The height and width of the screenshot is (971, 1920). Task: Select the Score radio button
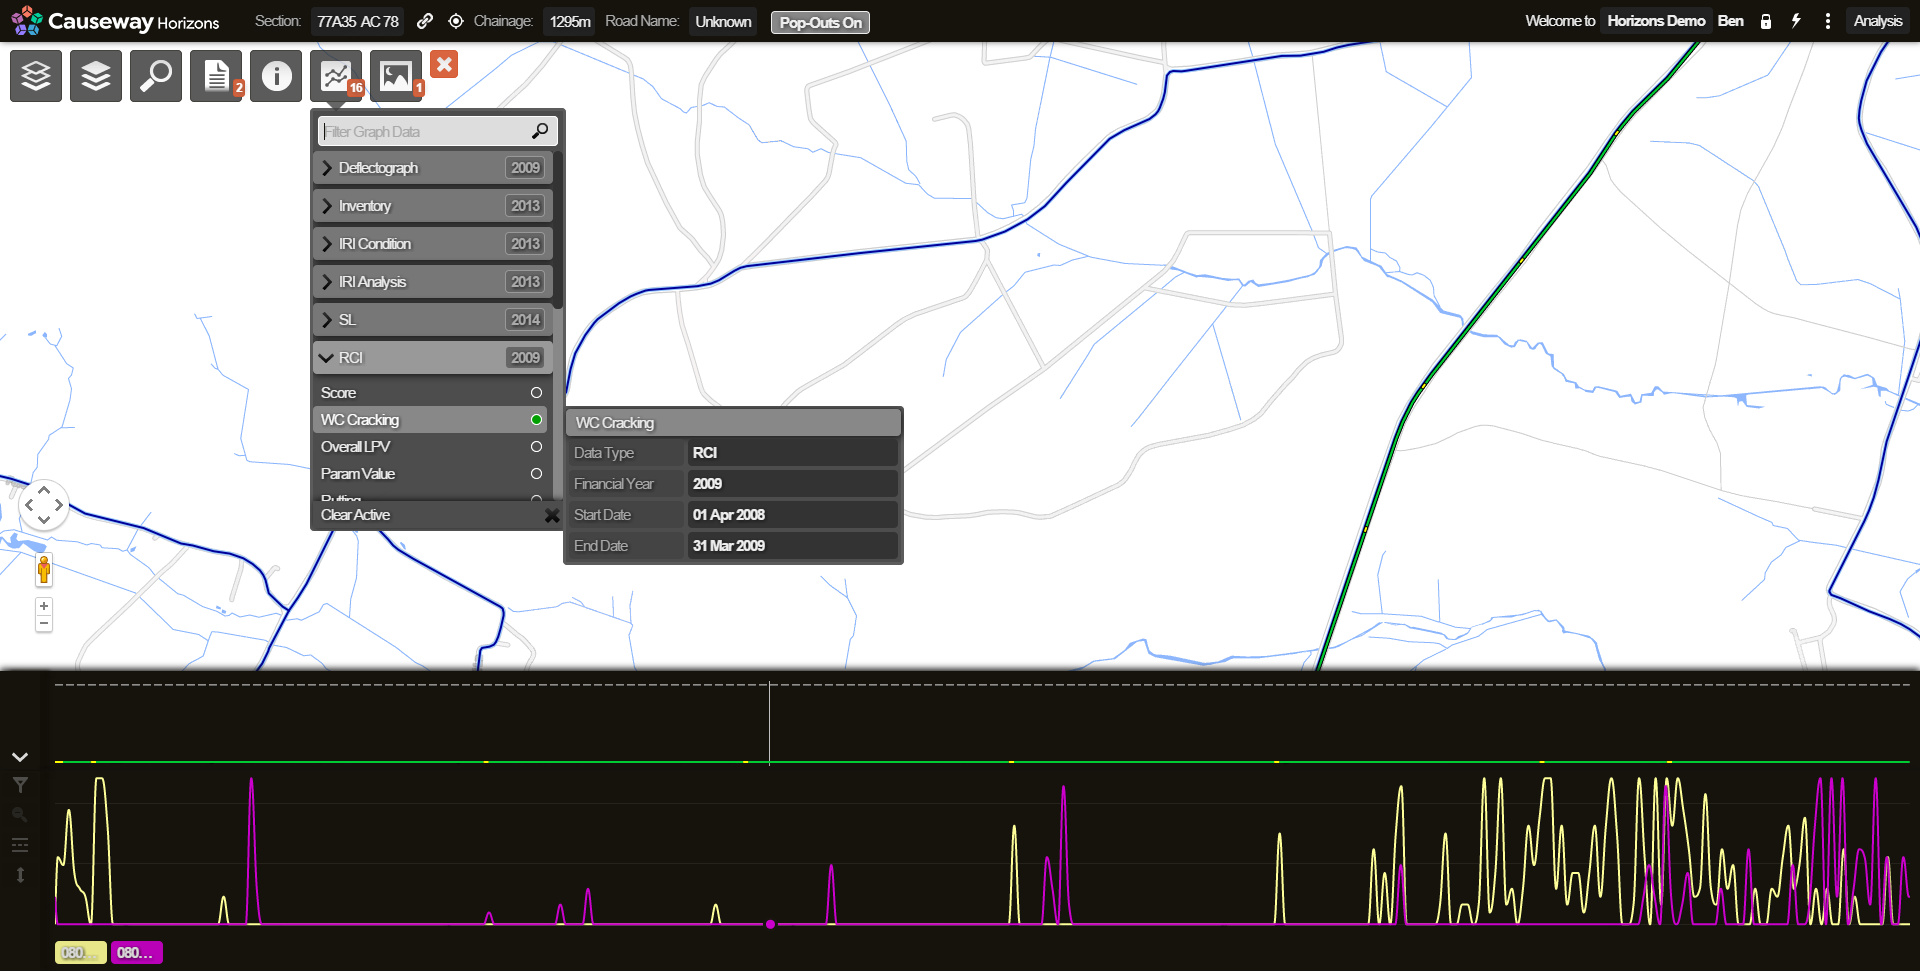pos(537,393)
